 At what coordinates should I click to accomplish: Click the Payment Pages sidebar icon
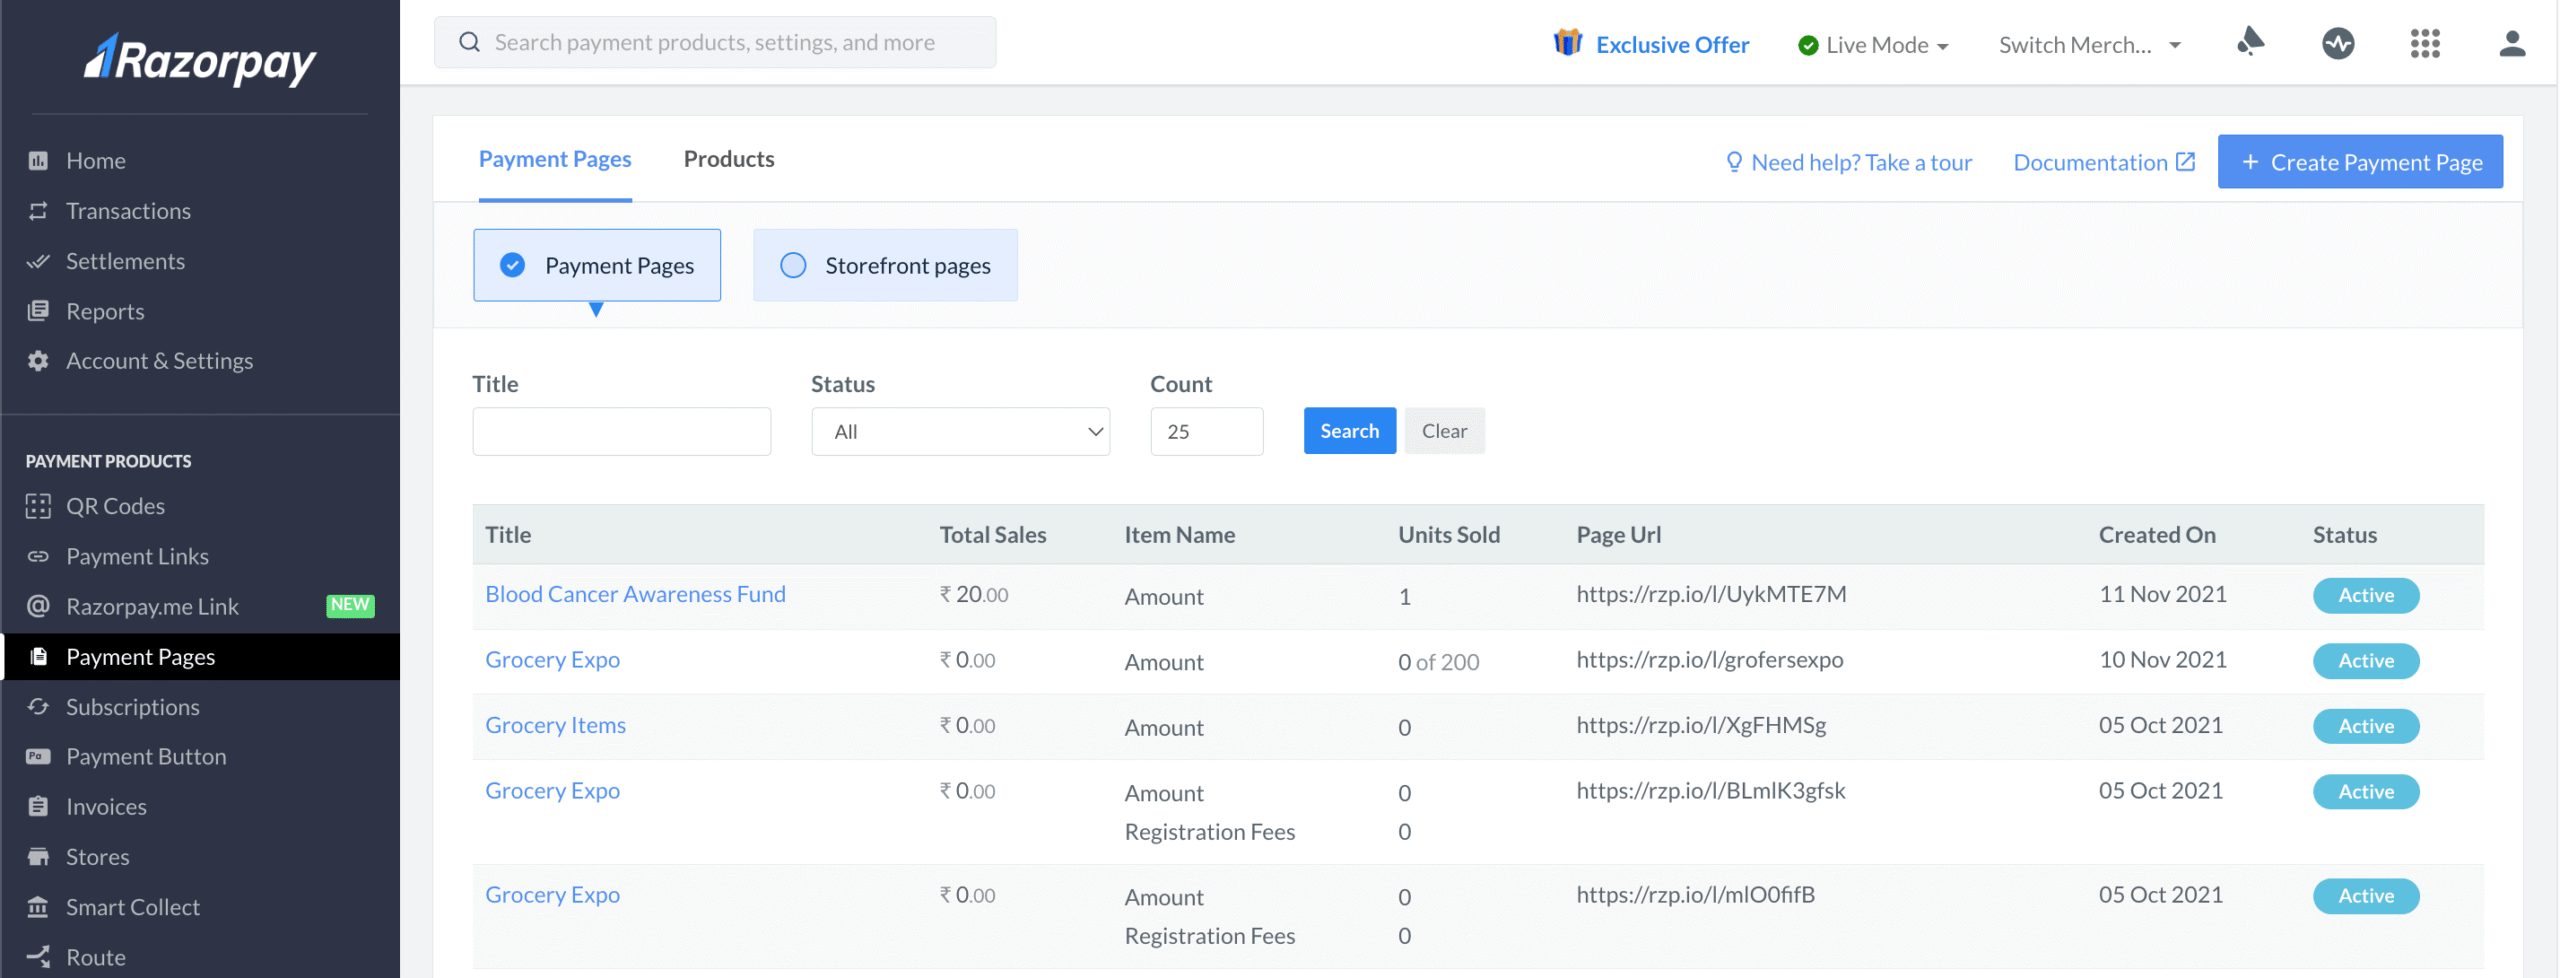point(38,656)
